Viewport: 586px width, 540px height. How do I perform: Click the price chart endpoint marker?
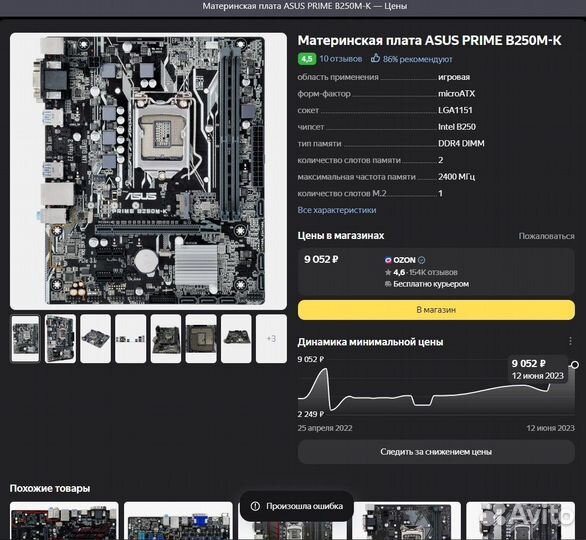coord(575,365)
